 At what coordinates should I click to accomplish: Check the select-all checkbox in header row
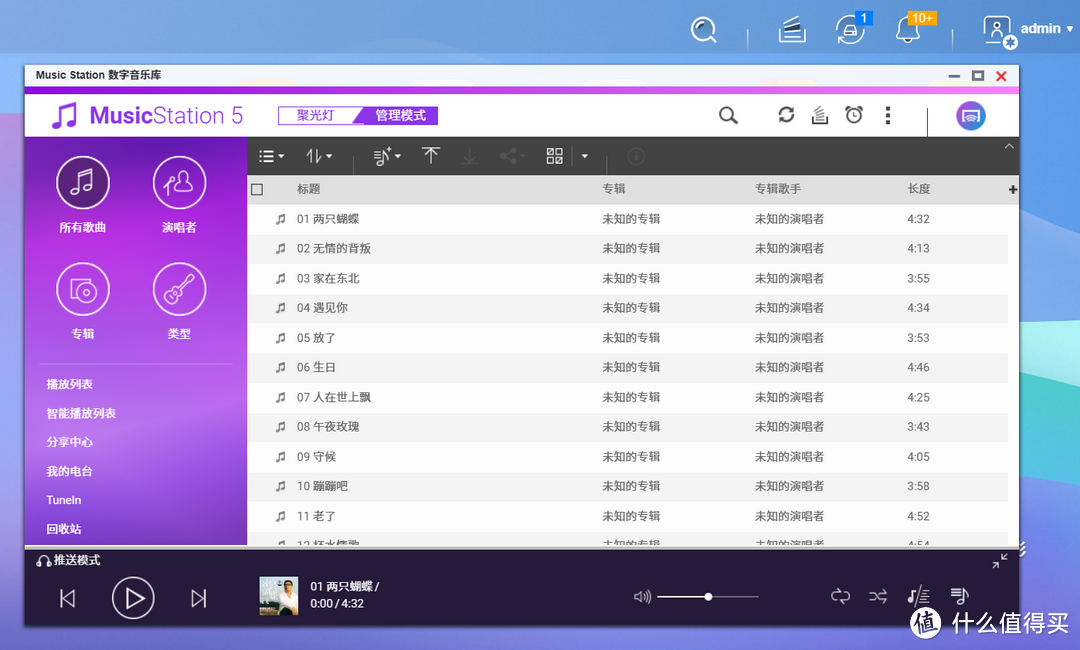(257, 189)
